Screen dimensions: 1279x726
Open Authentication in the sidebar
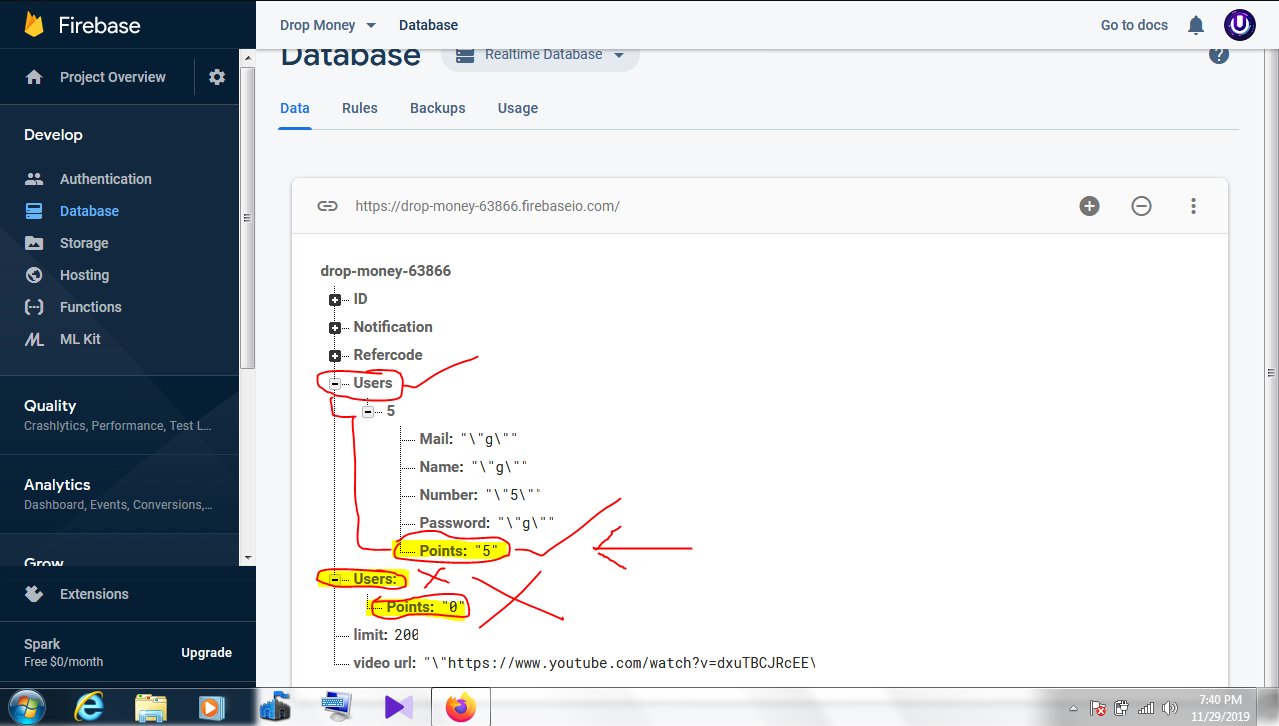click(105, 179)
